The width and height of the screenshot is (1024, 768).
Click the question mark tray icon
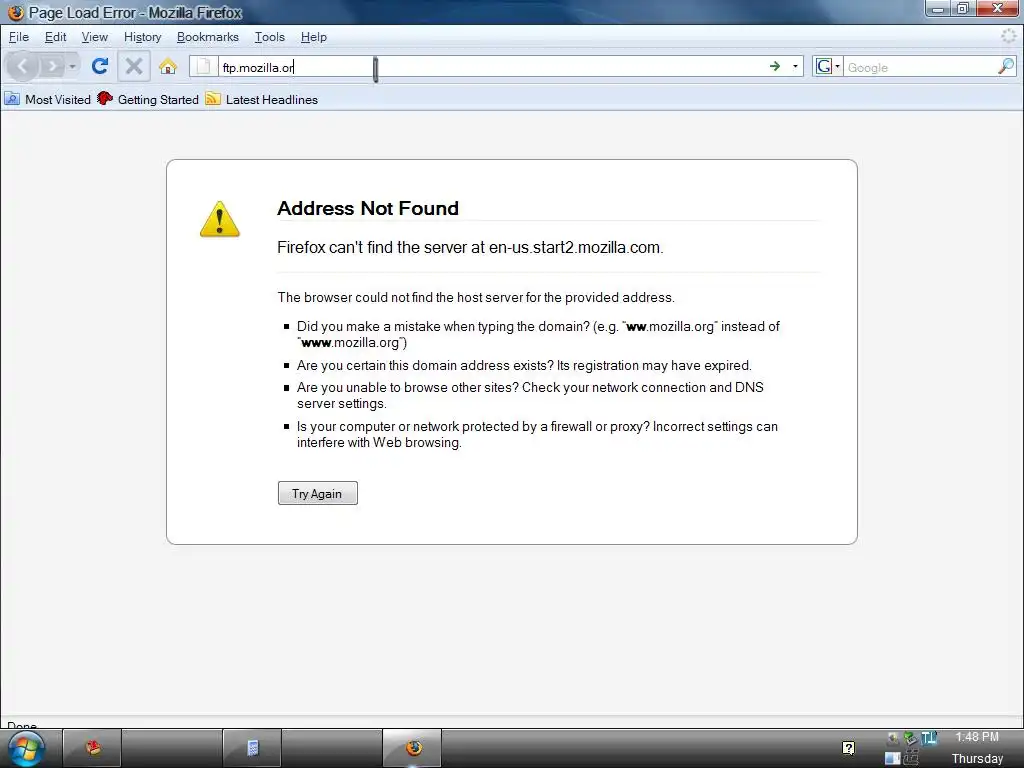click(848, 748)
